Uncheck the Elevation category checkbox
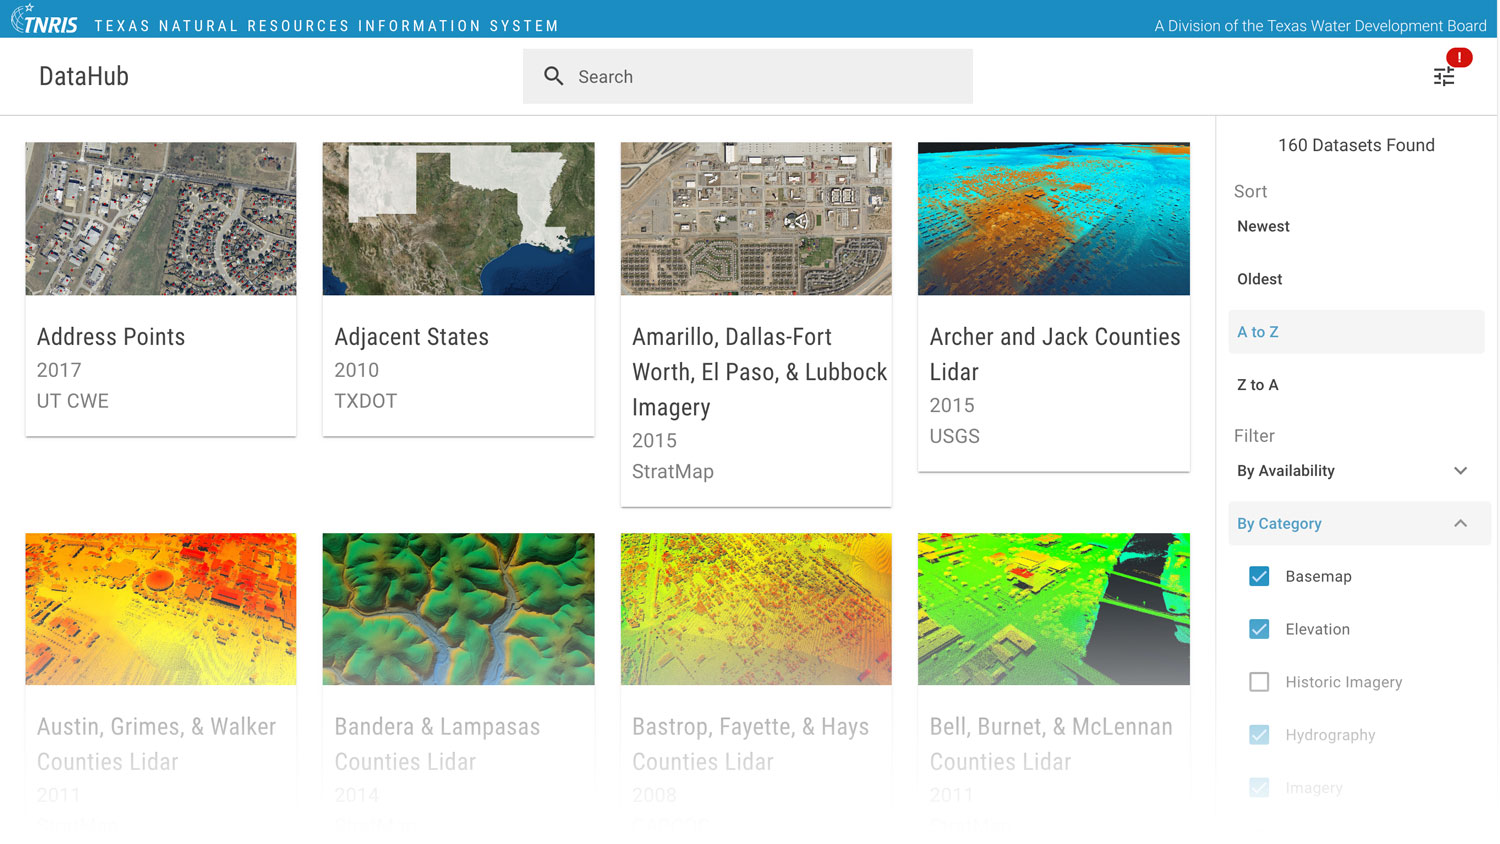Image resolution: width=1500 pixels, height=844 pixels. point(1259,629)
